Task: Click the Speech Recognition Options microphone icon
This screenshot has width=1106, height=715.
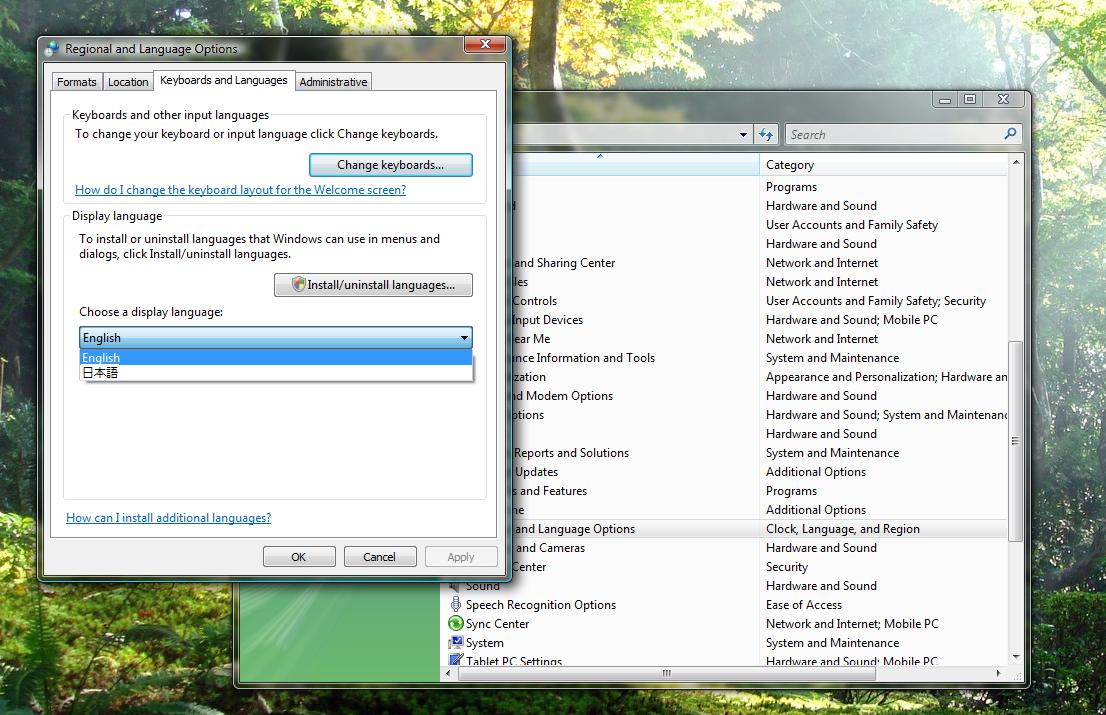Action: click(x=456, y=604)
